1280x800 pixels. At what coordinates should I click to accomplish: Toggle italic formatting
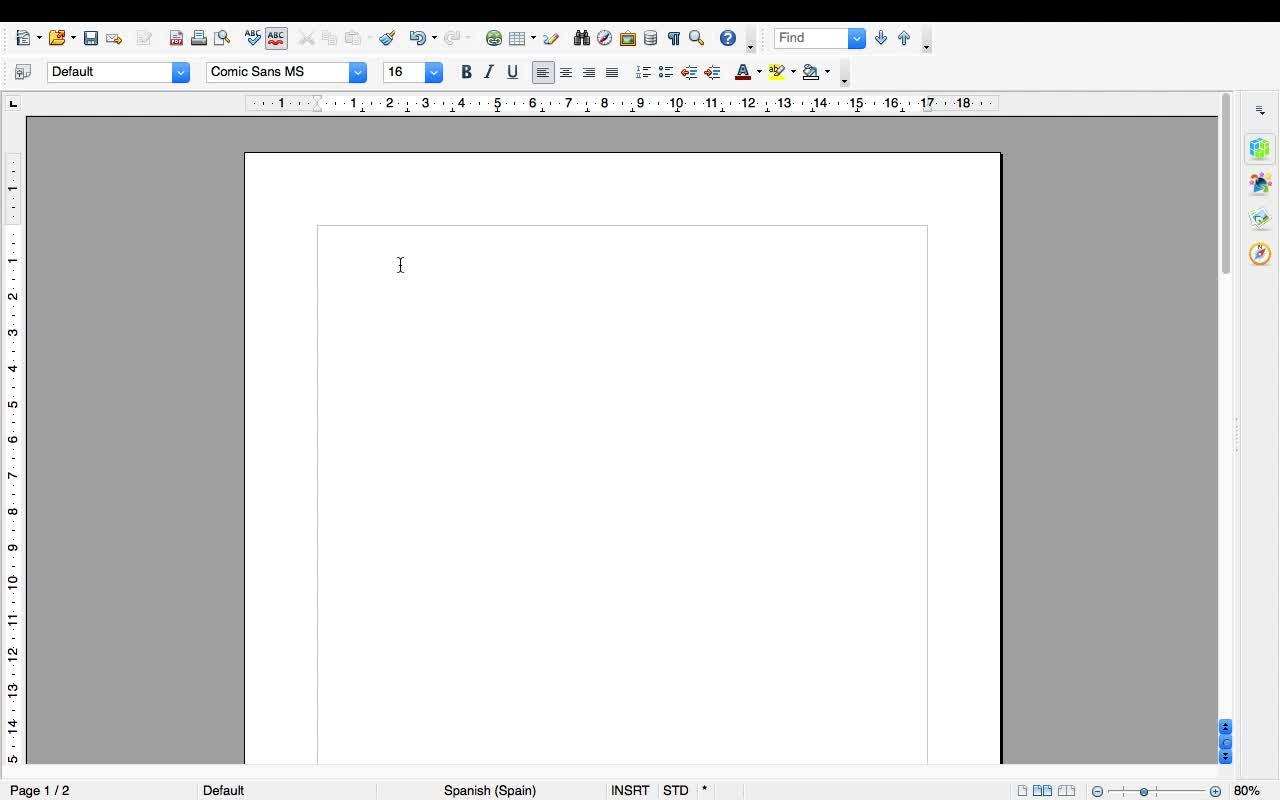pyautogui.click(x=489, y=72)
